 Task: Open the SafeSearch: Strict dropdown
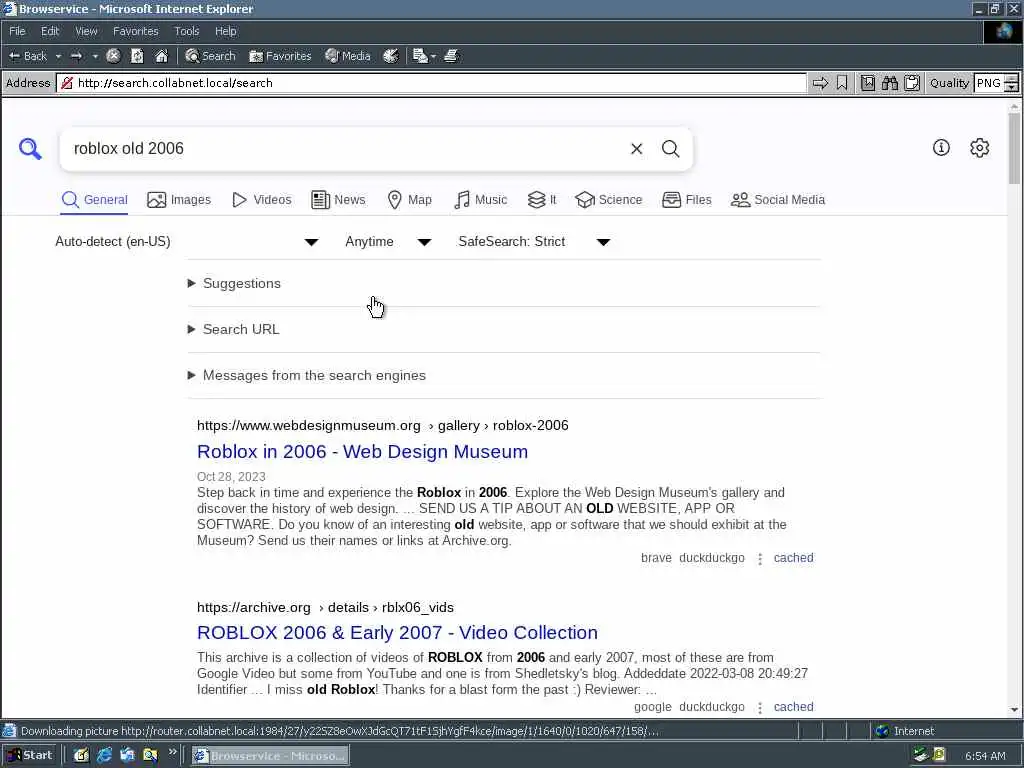(x=534, y=242)
